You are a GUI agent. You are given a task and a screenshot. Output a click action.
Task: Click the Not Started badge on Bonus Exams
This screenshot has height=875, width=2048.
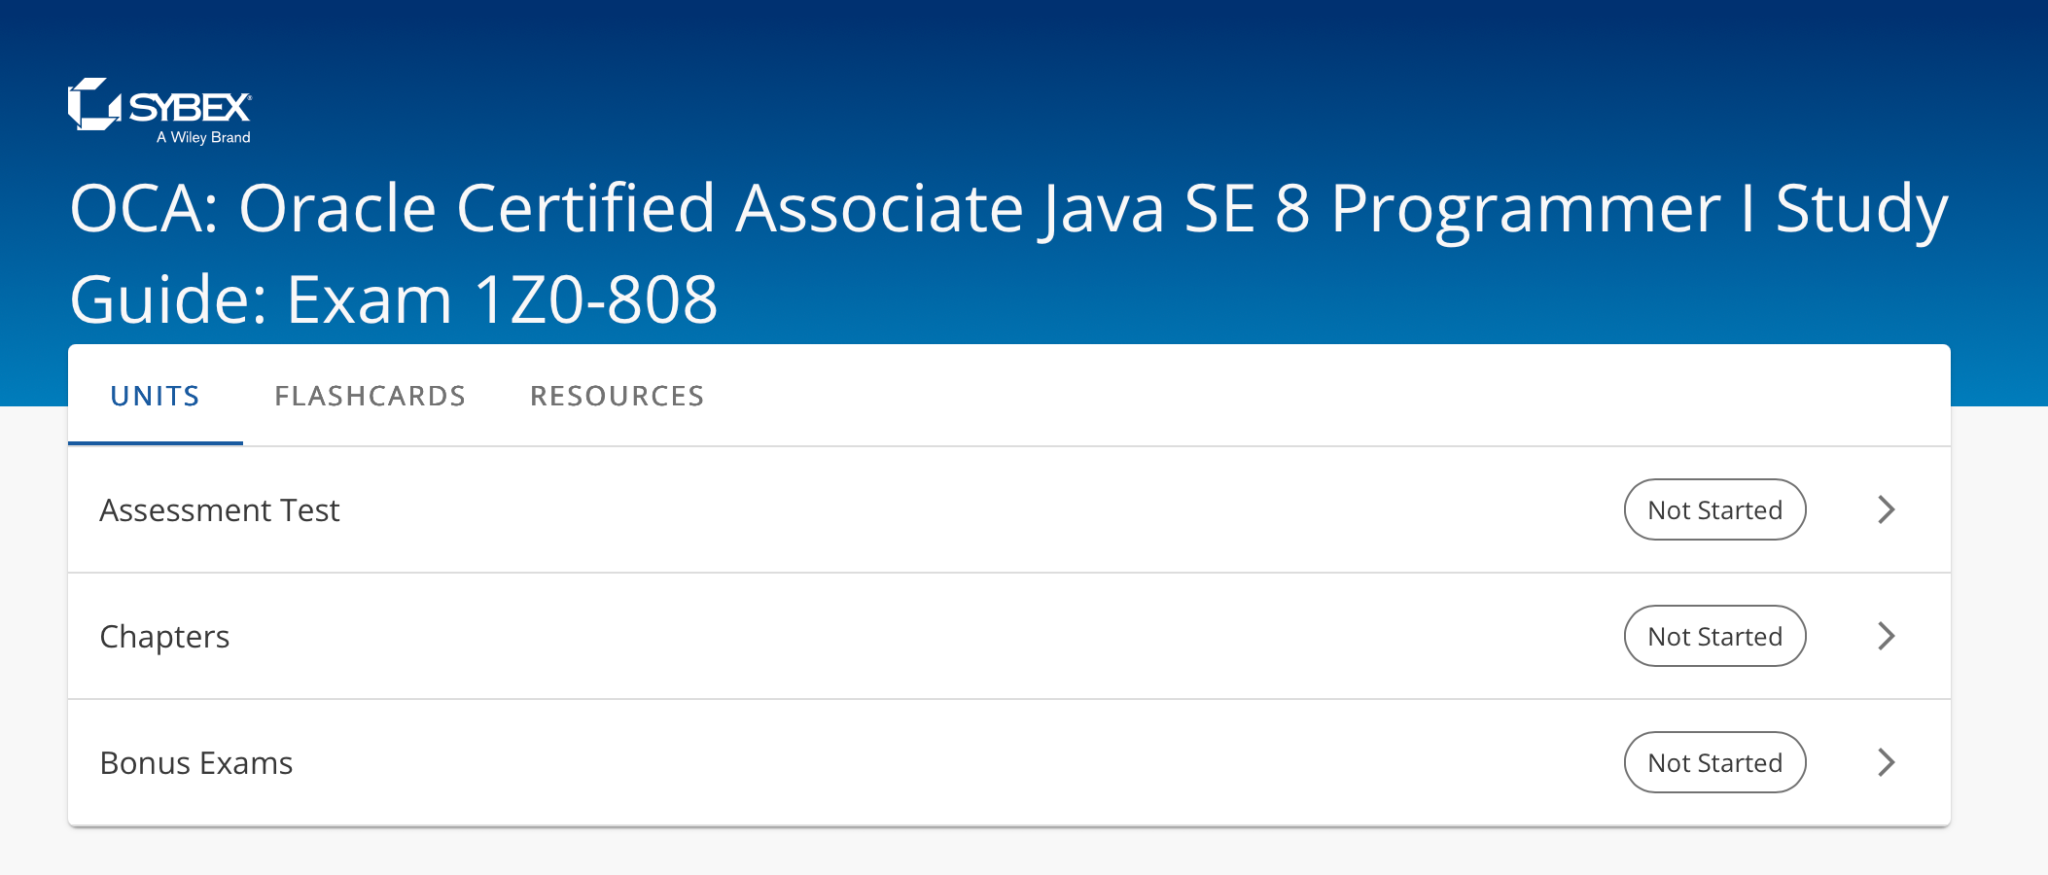click(x=1714, y=763)
